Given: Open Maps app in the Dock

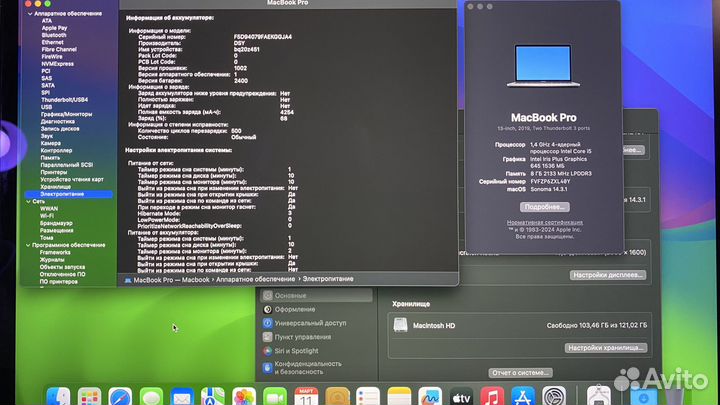Looking at the screenshot, I should pyautogui.click(x=213, y=397).
